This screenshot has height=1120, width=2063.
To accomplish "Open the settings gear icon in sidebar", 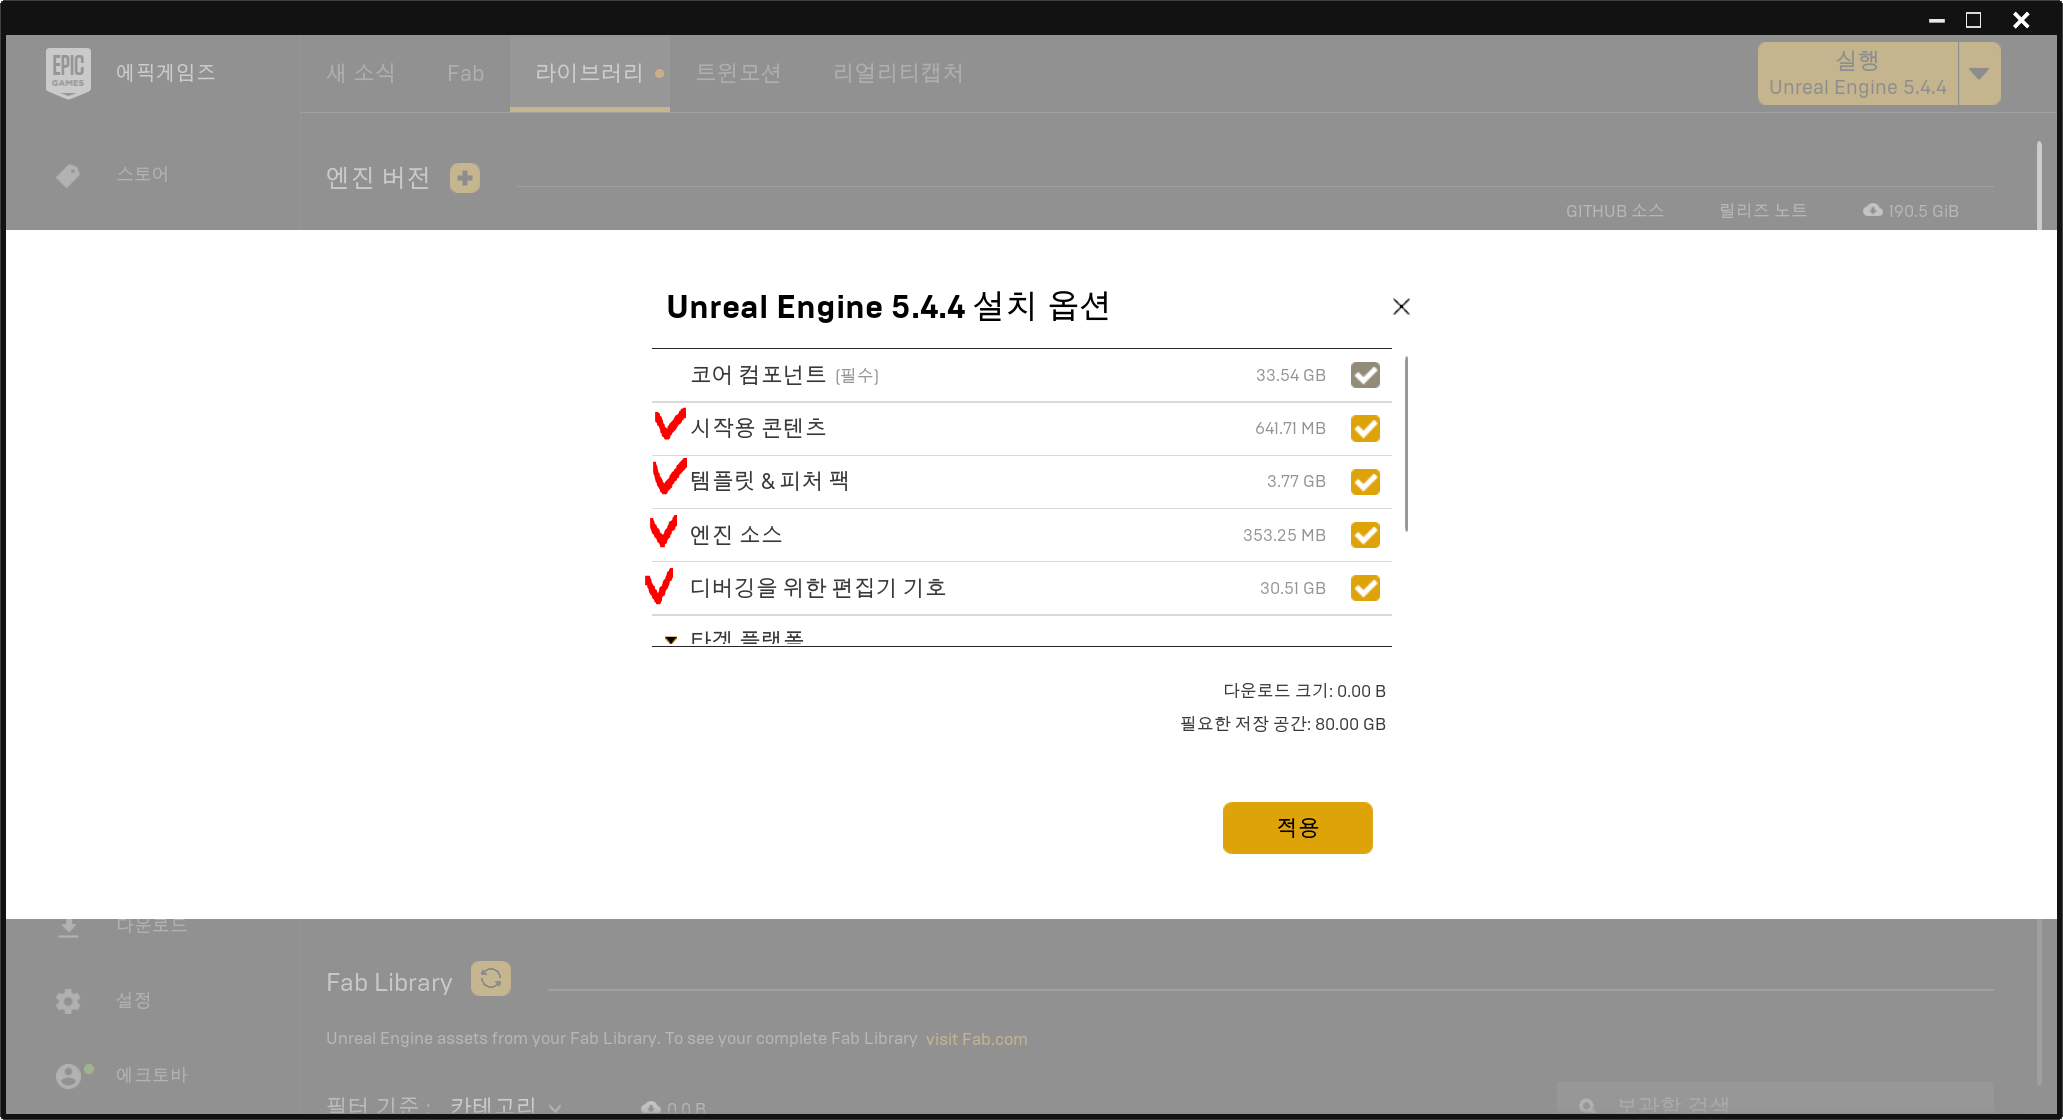I will point(68,1001).
